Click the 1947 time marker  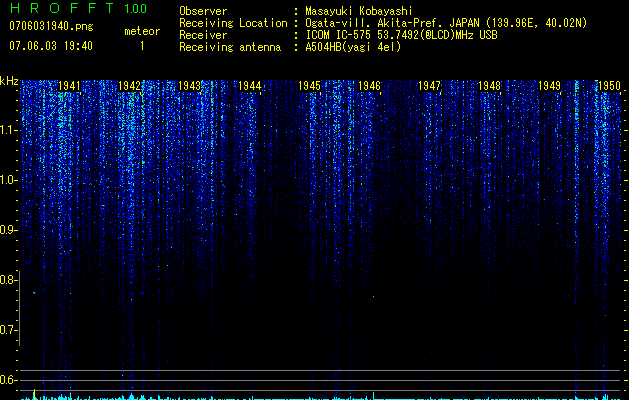429,86
